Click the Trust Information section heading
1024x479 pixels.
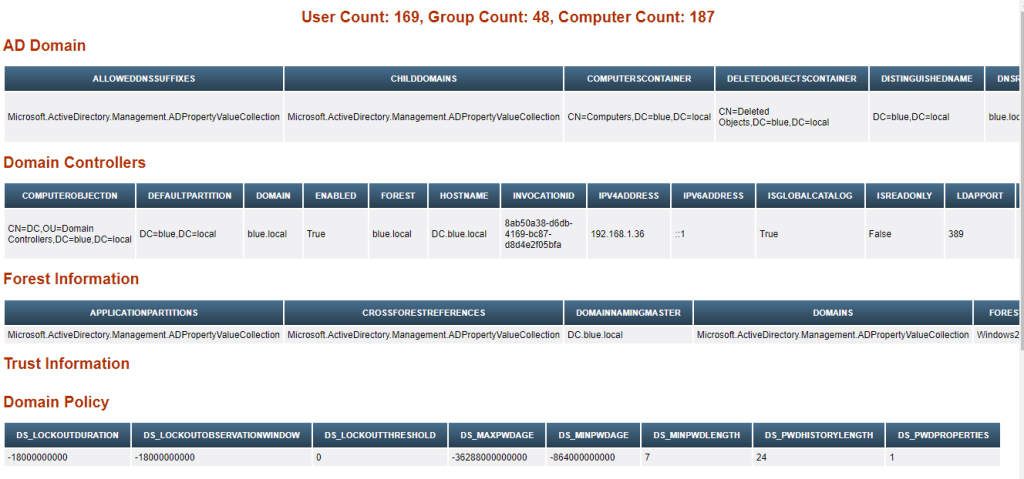pos(66,363)
